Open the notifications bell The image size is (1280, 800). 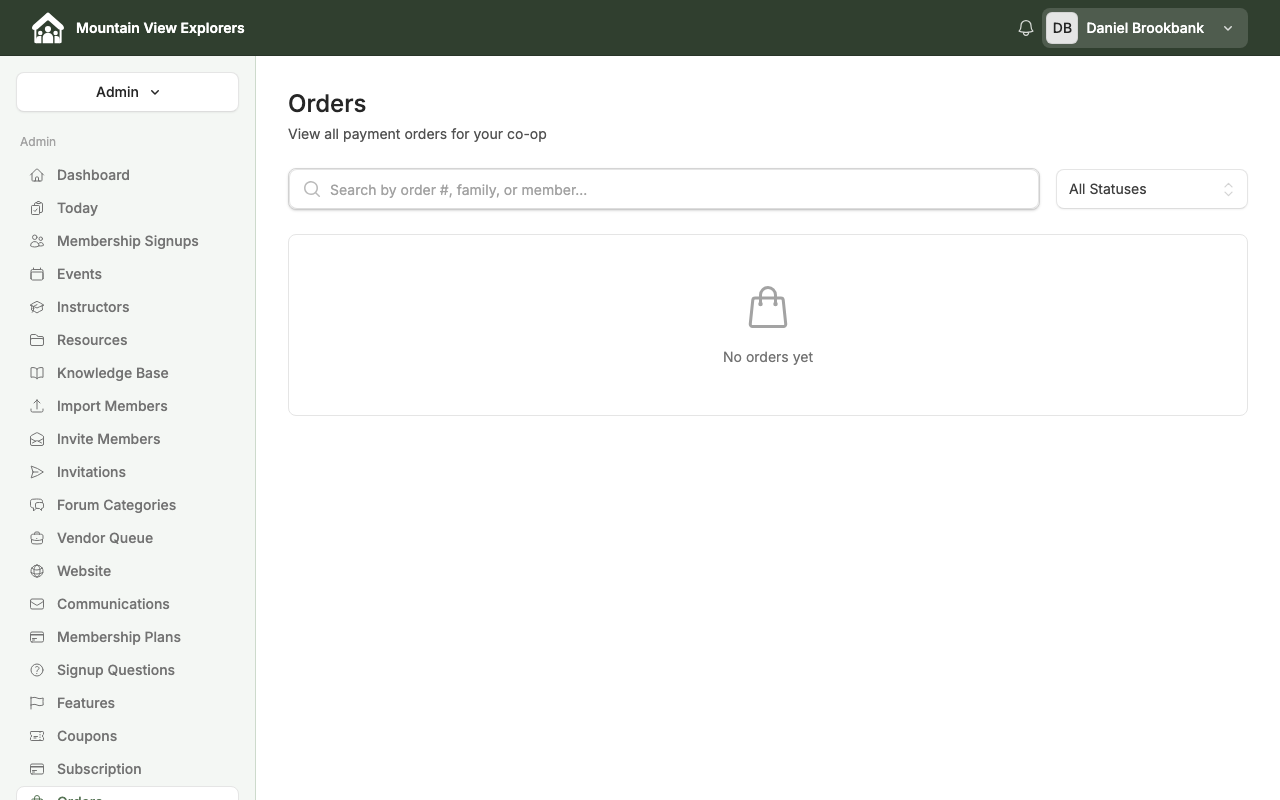pyautogui.click(x=1025, y=28)
